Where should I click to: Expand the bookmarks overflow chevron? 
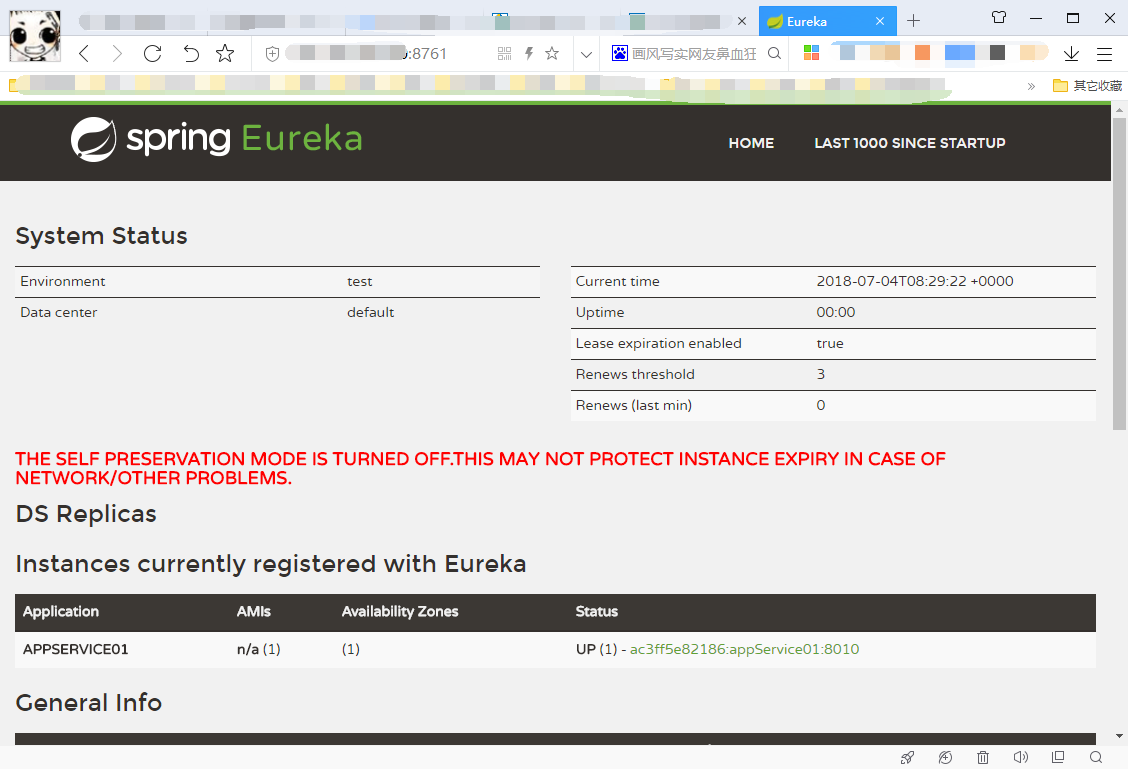click(x=1032, y=86)
